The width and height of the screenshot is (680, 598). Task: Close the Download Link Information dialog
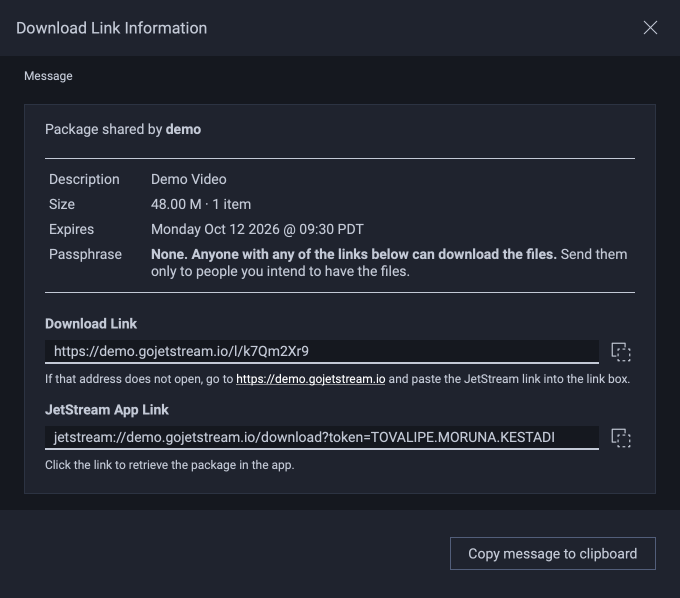[x=650, y=28]
